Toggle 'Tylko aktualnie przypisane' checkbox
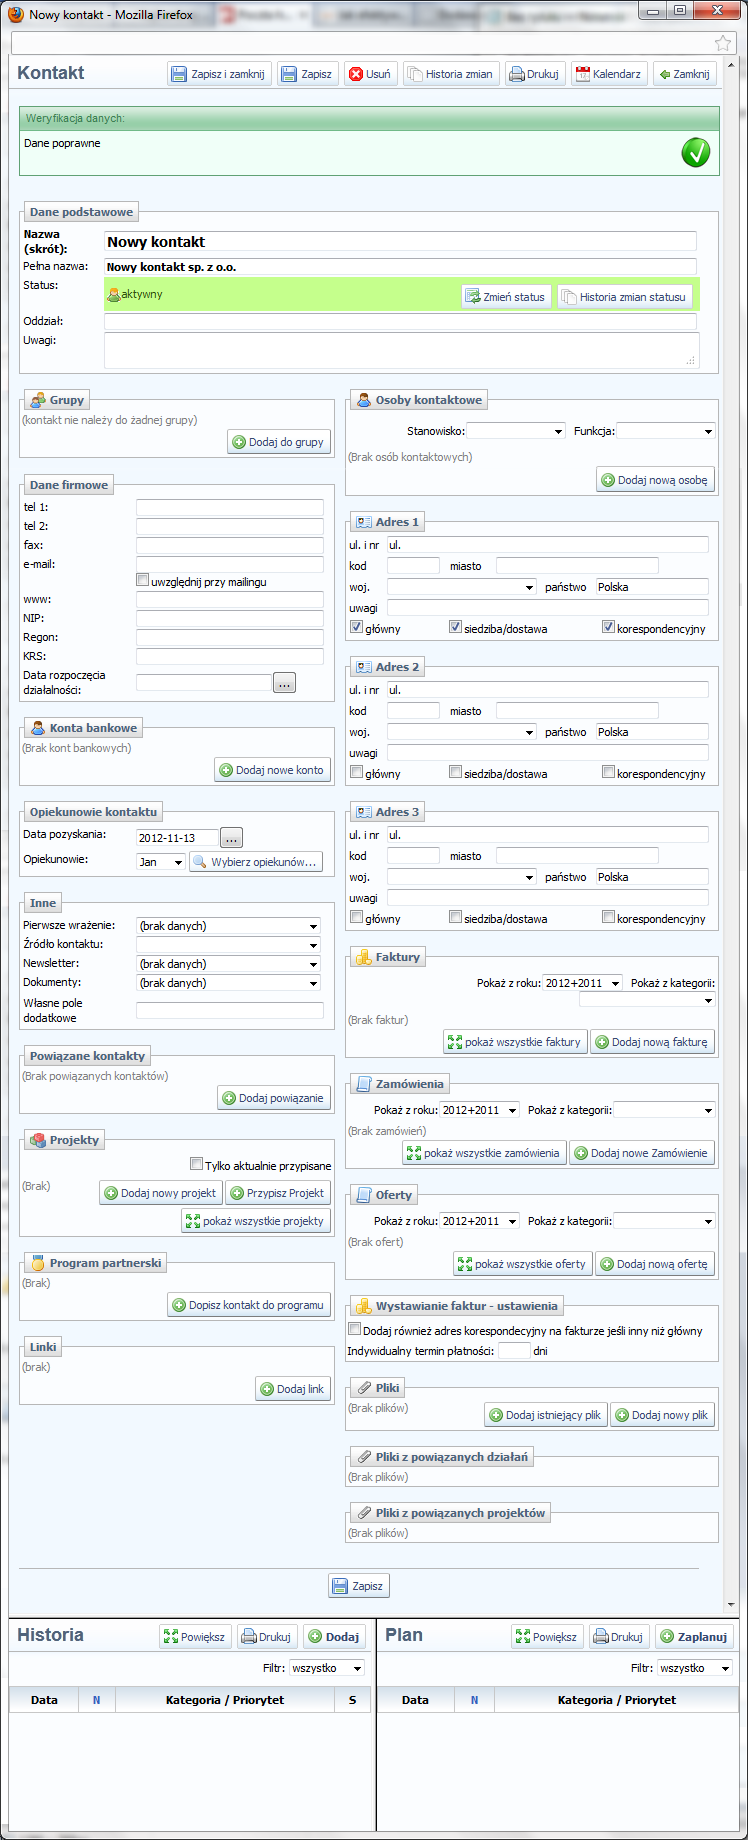This screenshot has height=1840, width=748. click(197, 1164)
